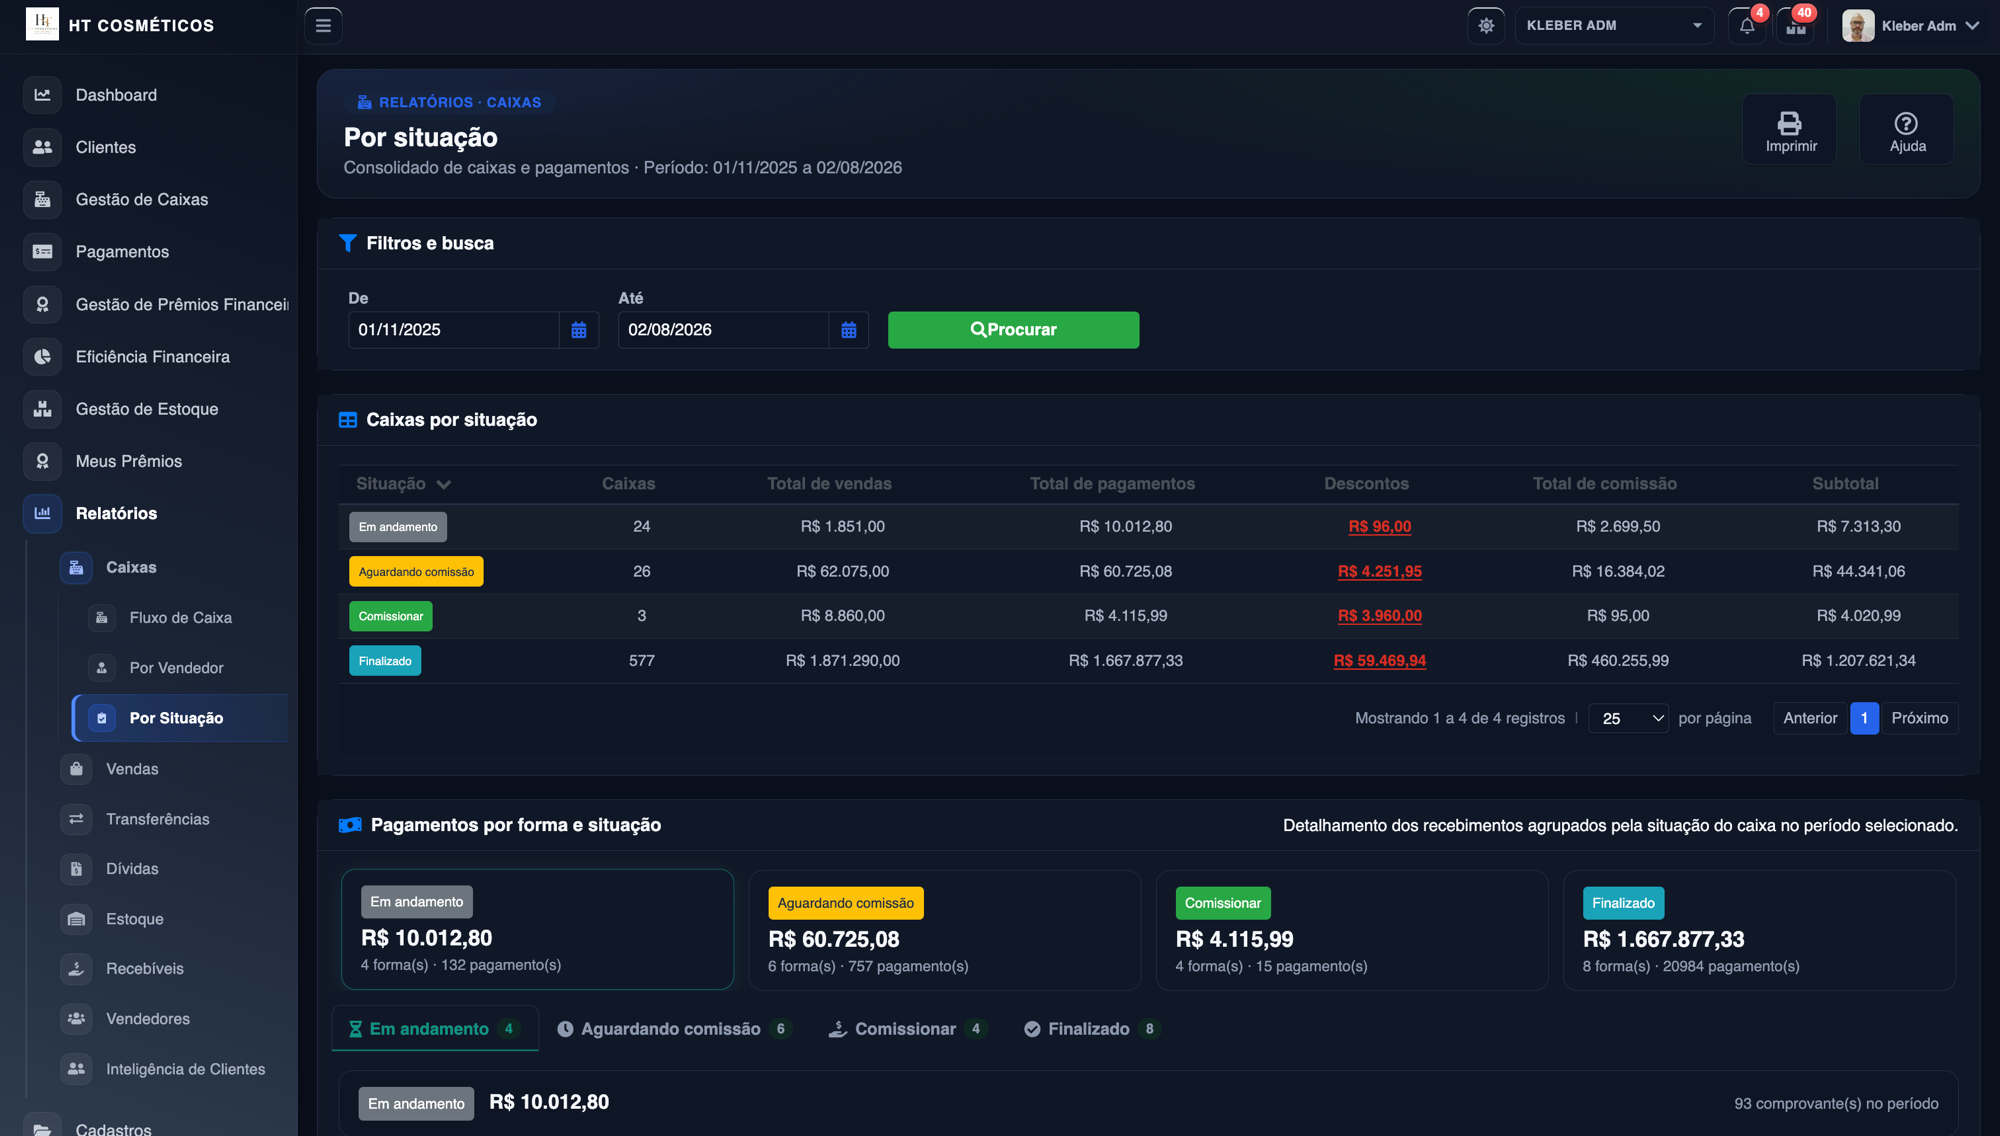Screen dimensions: 2000x1136
Task: Click the Vendedores group icon
Action: (76, 1019)
